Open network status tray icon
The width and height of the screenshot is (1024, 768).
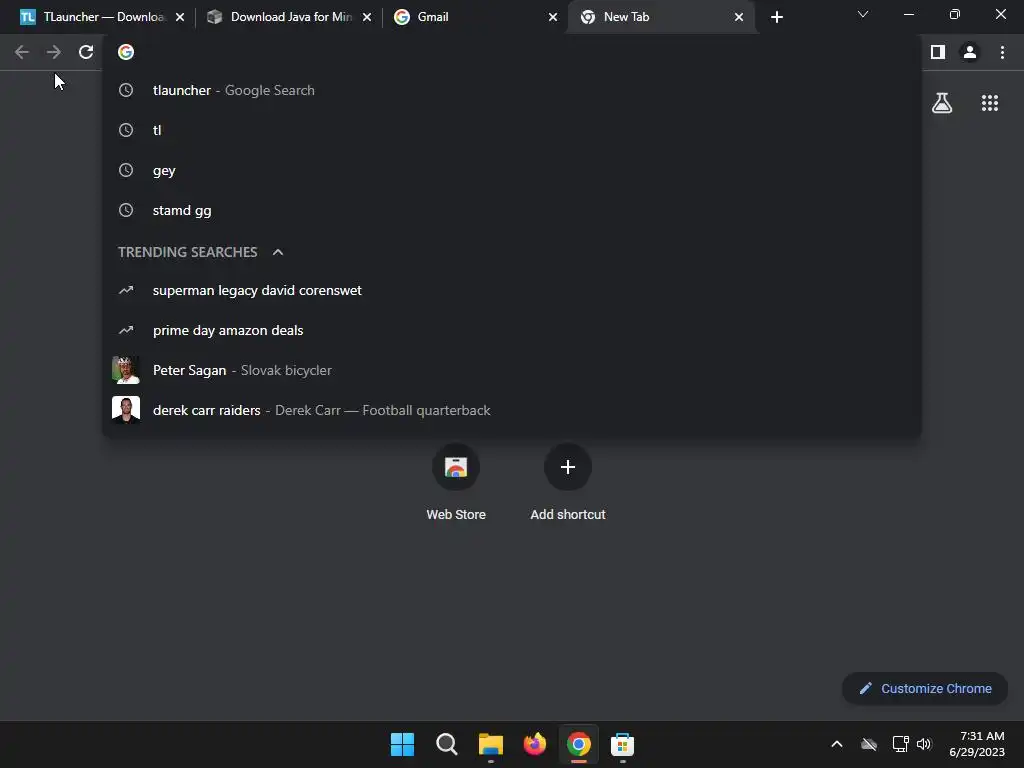(901, 744)
